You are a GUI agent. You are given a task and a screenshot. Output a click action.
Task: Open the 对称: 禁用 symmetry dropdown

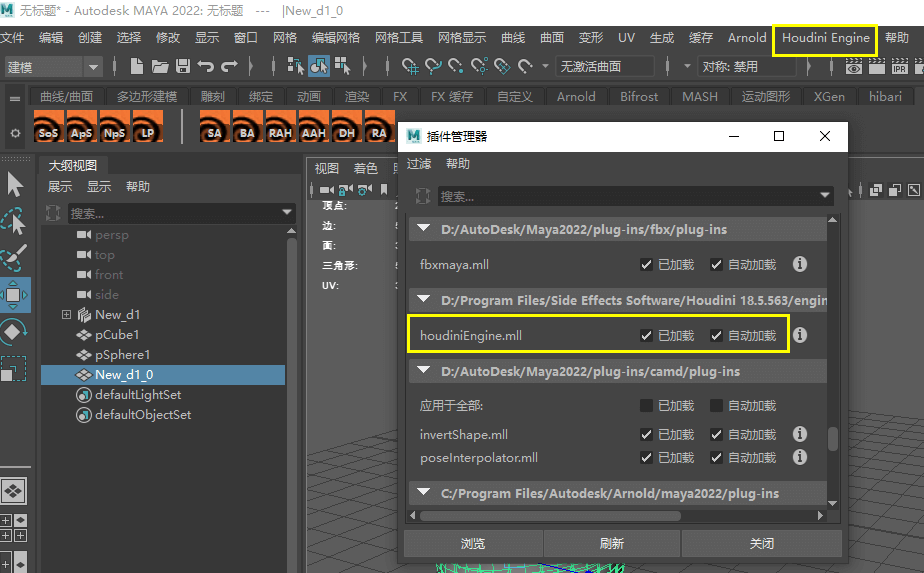click(748, 67)
